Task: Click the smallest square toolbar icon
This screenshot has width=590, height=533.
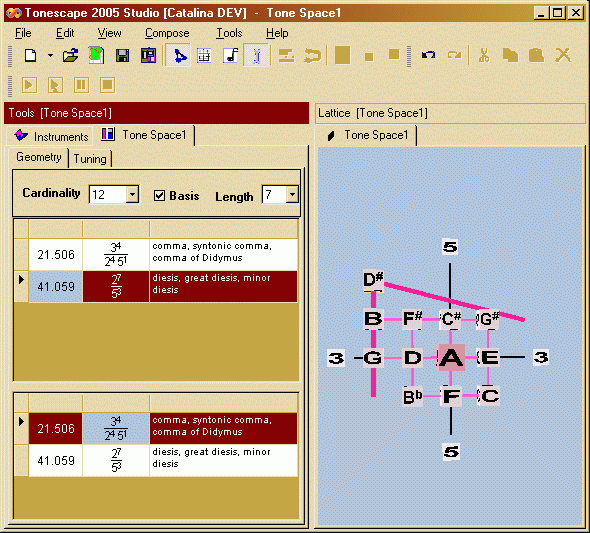Action: (x=369, y=57)
